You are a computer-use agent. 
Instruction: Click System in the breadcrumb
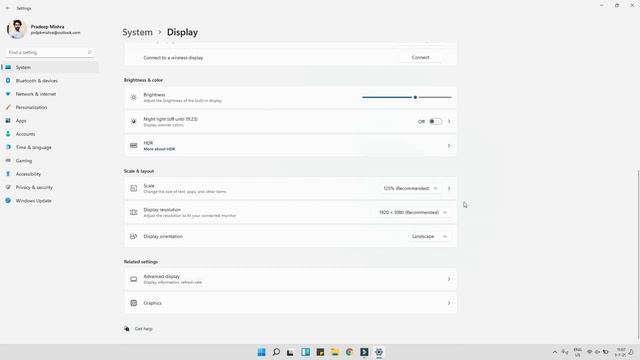[138, 32]
